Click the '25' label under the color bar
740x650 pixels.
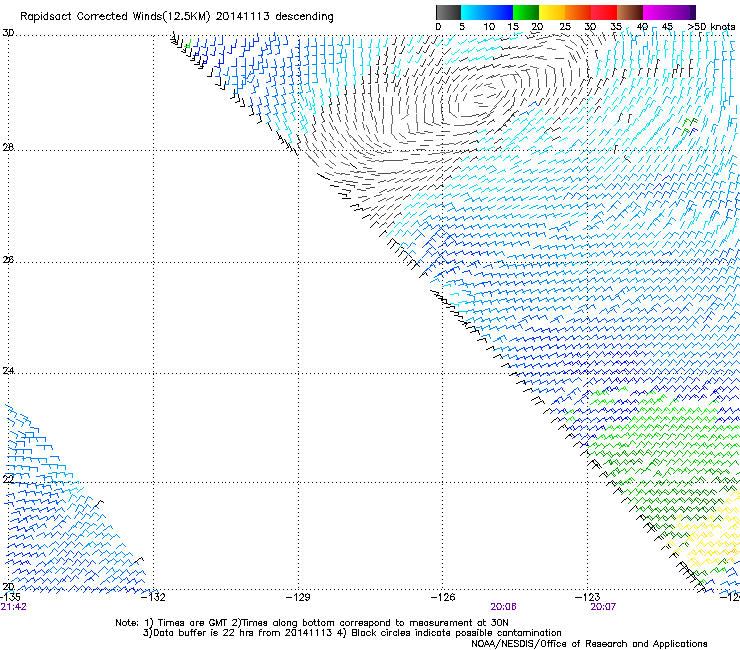[565, 27]
